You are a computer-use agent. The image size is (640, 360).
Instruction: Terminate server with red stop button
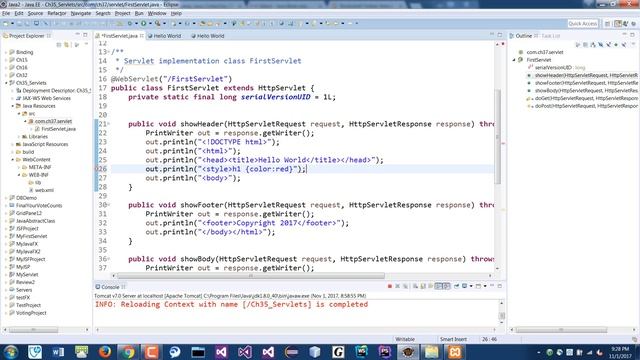390,287
